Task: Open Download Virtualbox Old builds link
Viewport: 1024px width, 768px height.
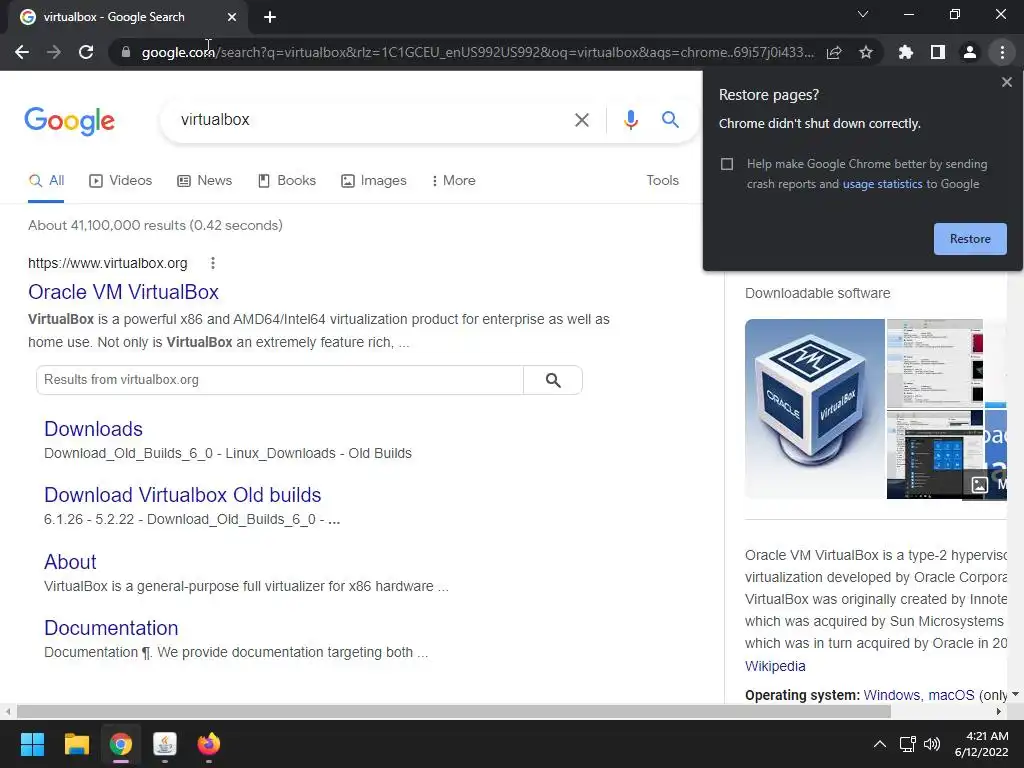Action: point(183,495)
